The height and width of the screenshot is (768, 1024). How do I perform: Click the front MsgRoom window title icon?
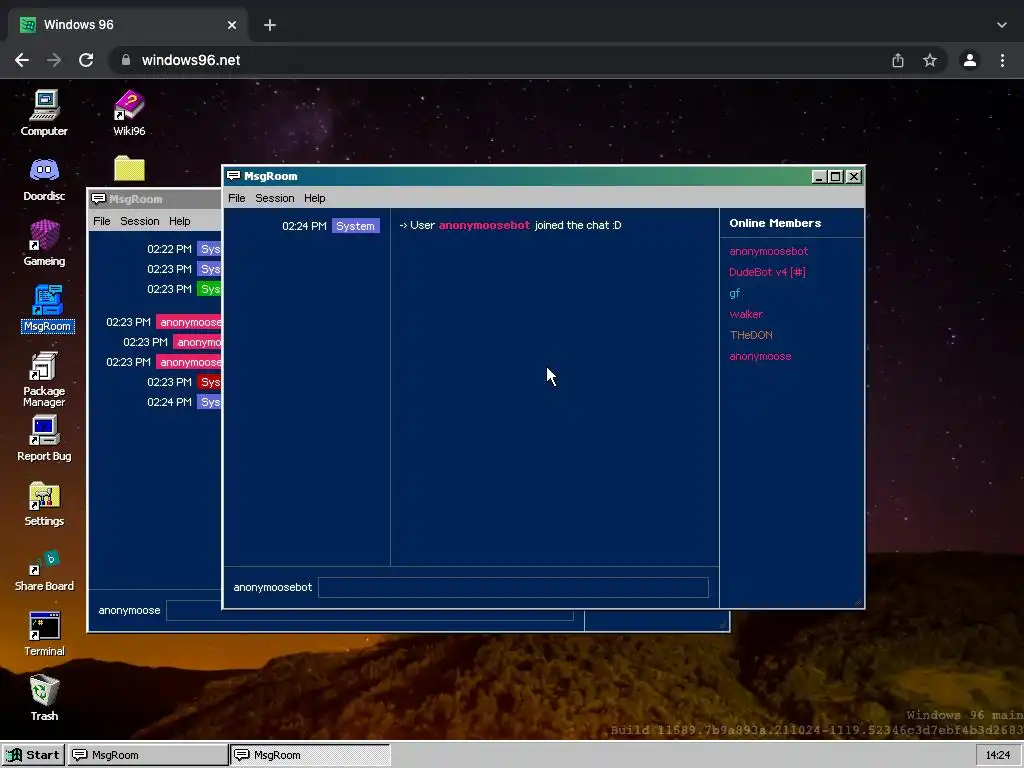233,176
